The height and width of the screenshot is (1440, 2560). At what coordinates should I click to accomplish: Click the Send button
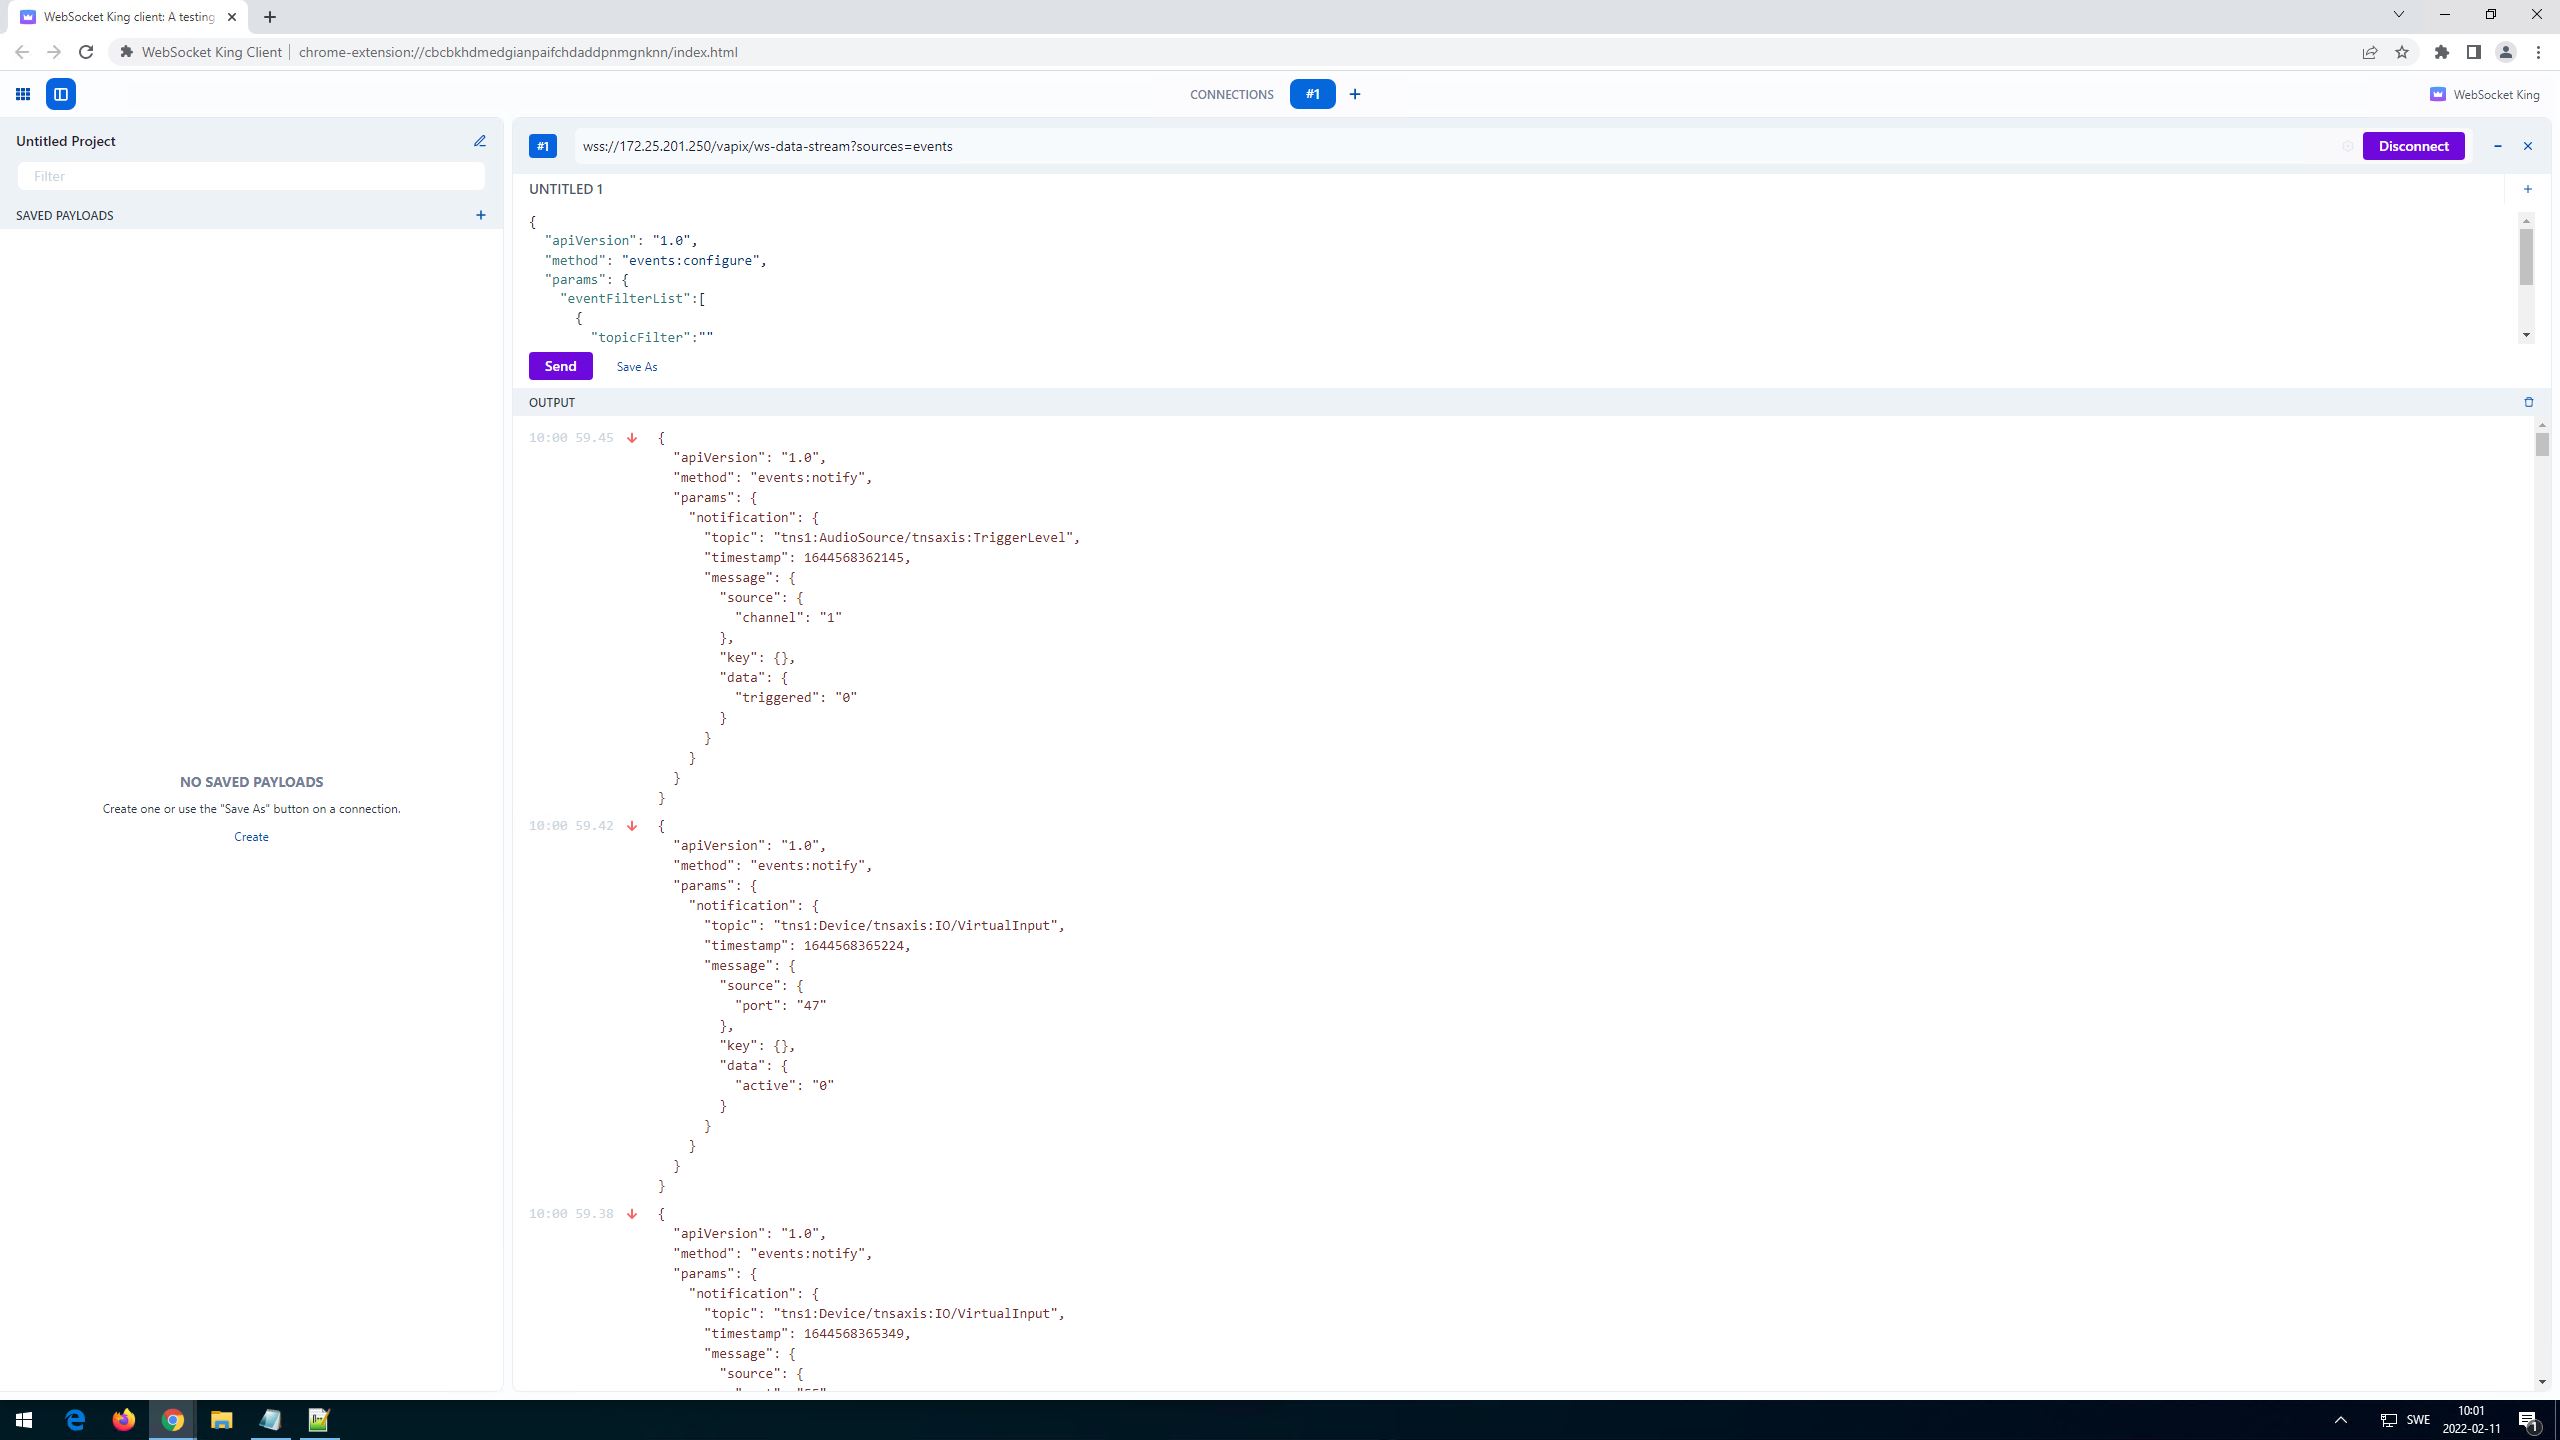pyautogui.click(x=559, y=366)
